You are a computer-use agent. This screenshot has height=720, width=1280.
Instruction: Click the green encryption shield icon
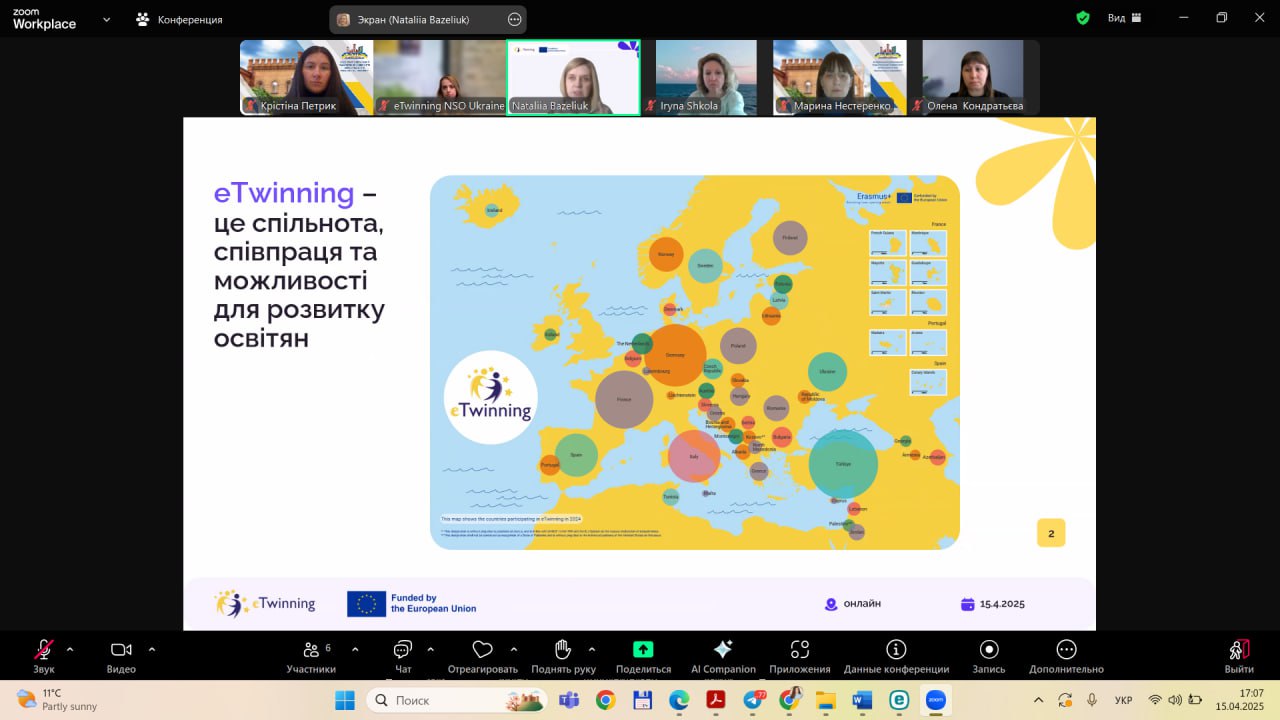point(1083,18)
